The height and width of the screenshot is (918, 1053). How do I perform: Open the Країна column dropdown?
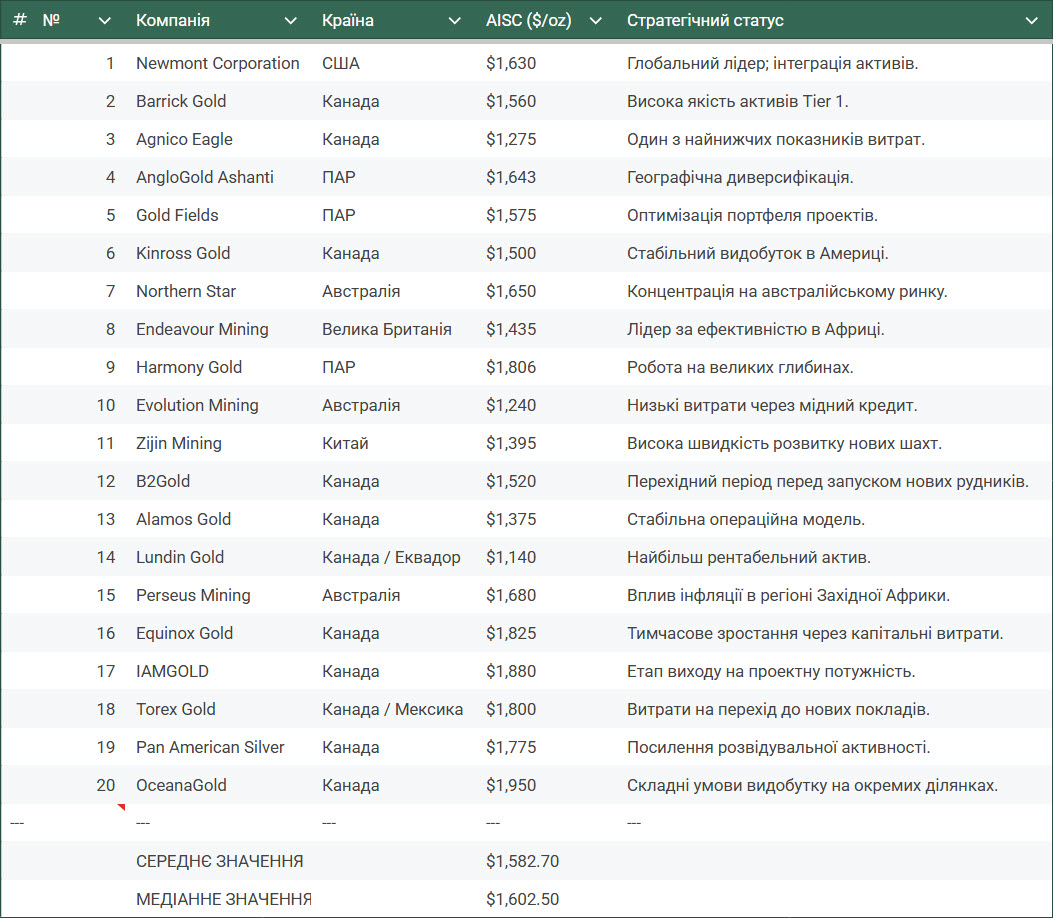click(454, 21)
